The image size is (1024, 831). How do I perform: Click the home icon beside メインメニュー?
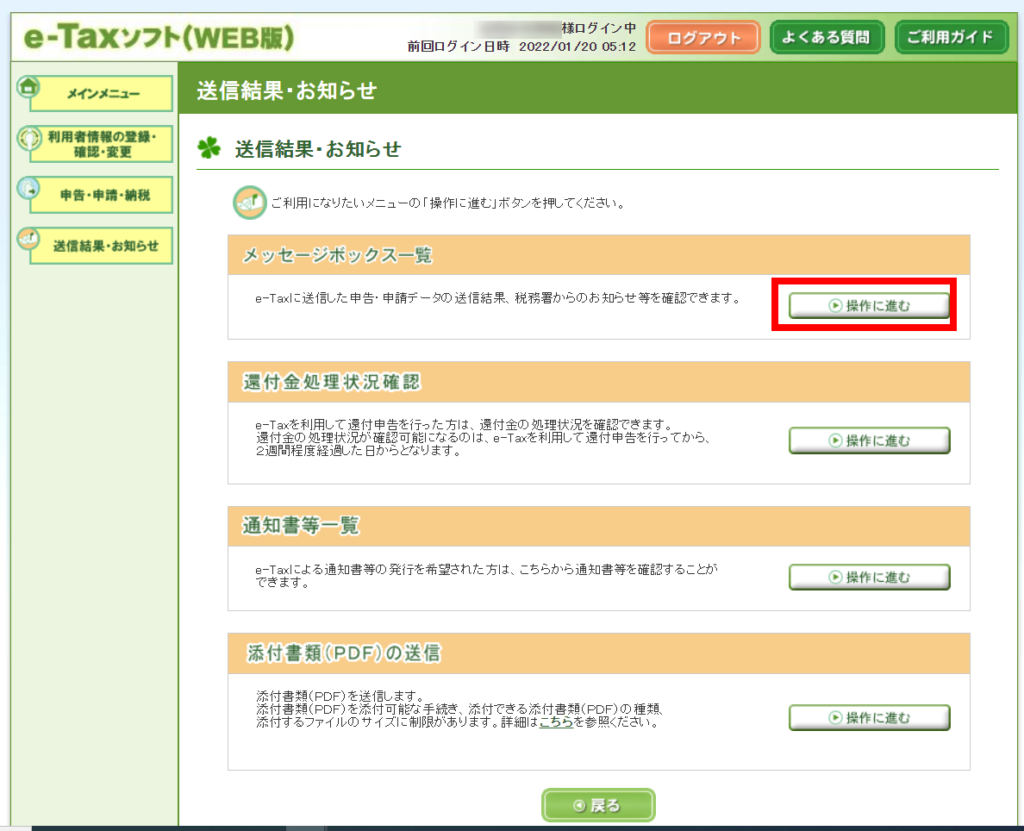point(28,87)
